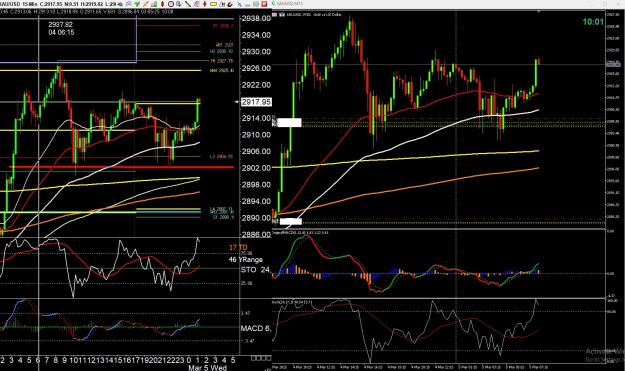Select the yellow horizontal line near 2926

100,71
